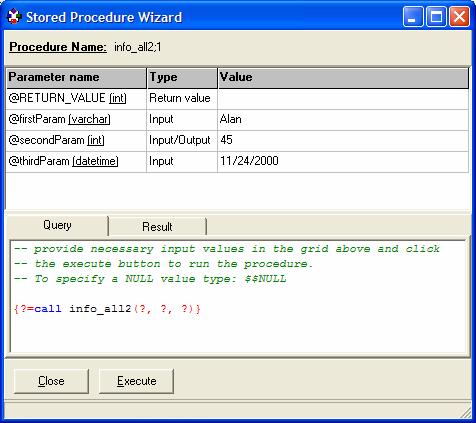The height and width of the screenshot is (423, 476).
Task: Click the Execute button
Action: pos(137,381)
